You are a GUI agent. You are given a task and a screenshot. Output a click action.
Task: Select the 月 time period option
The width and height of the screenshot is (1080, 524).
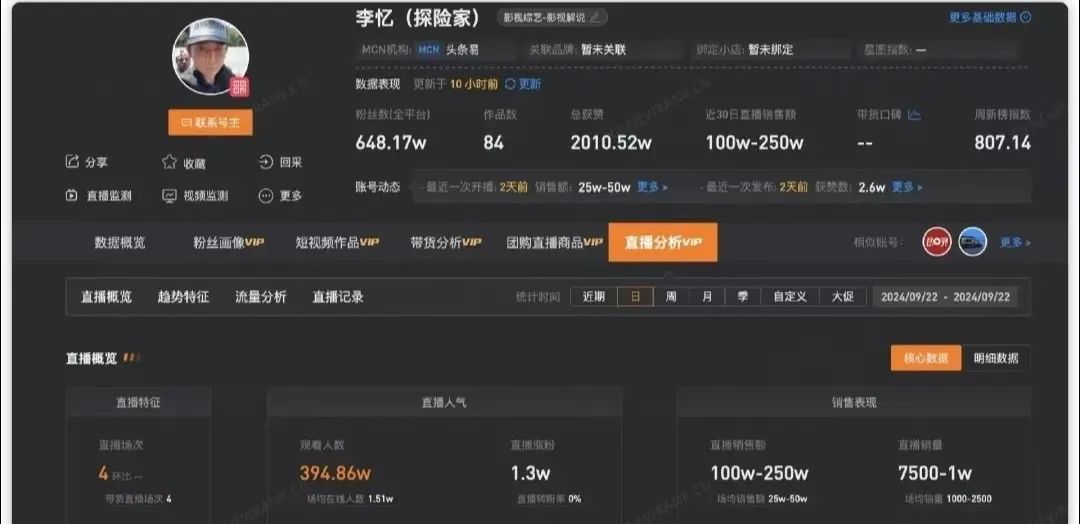coord(707,297)
